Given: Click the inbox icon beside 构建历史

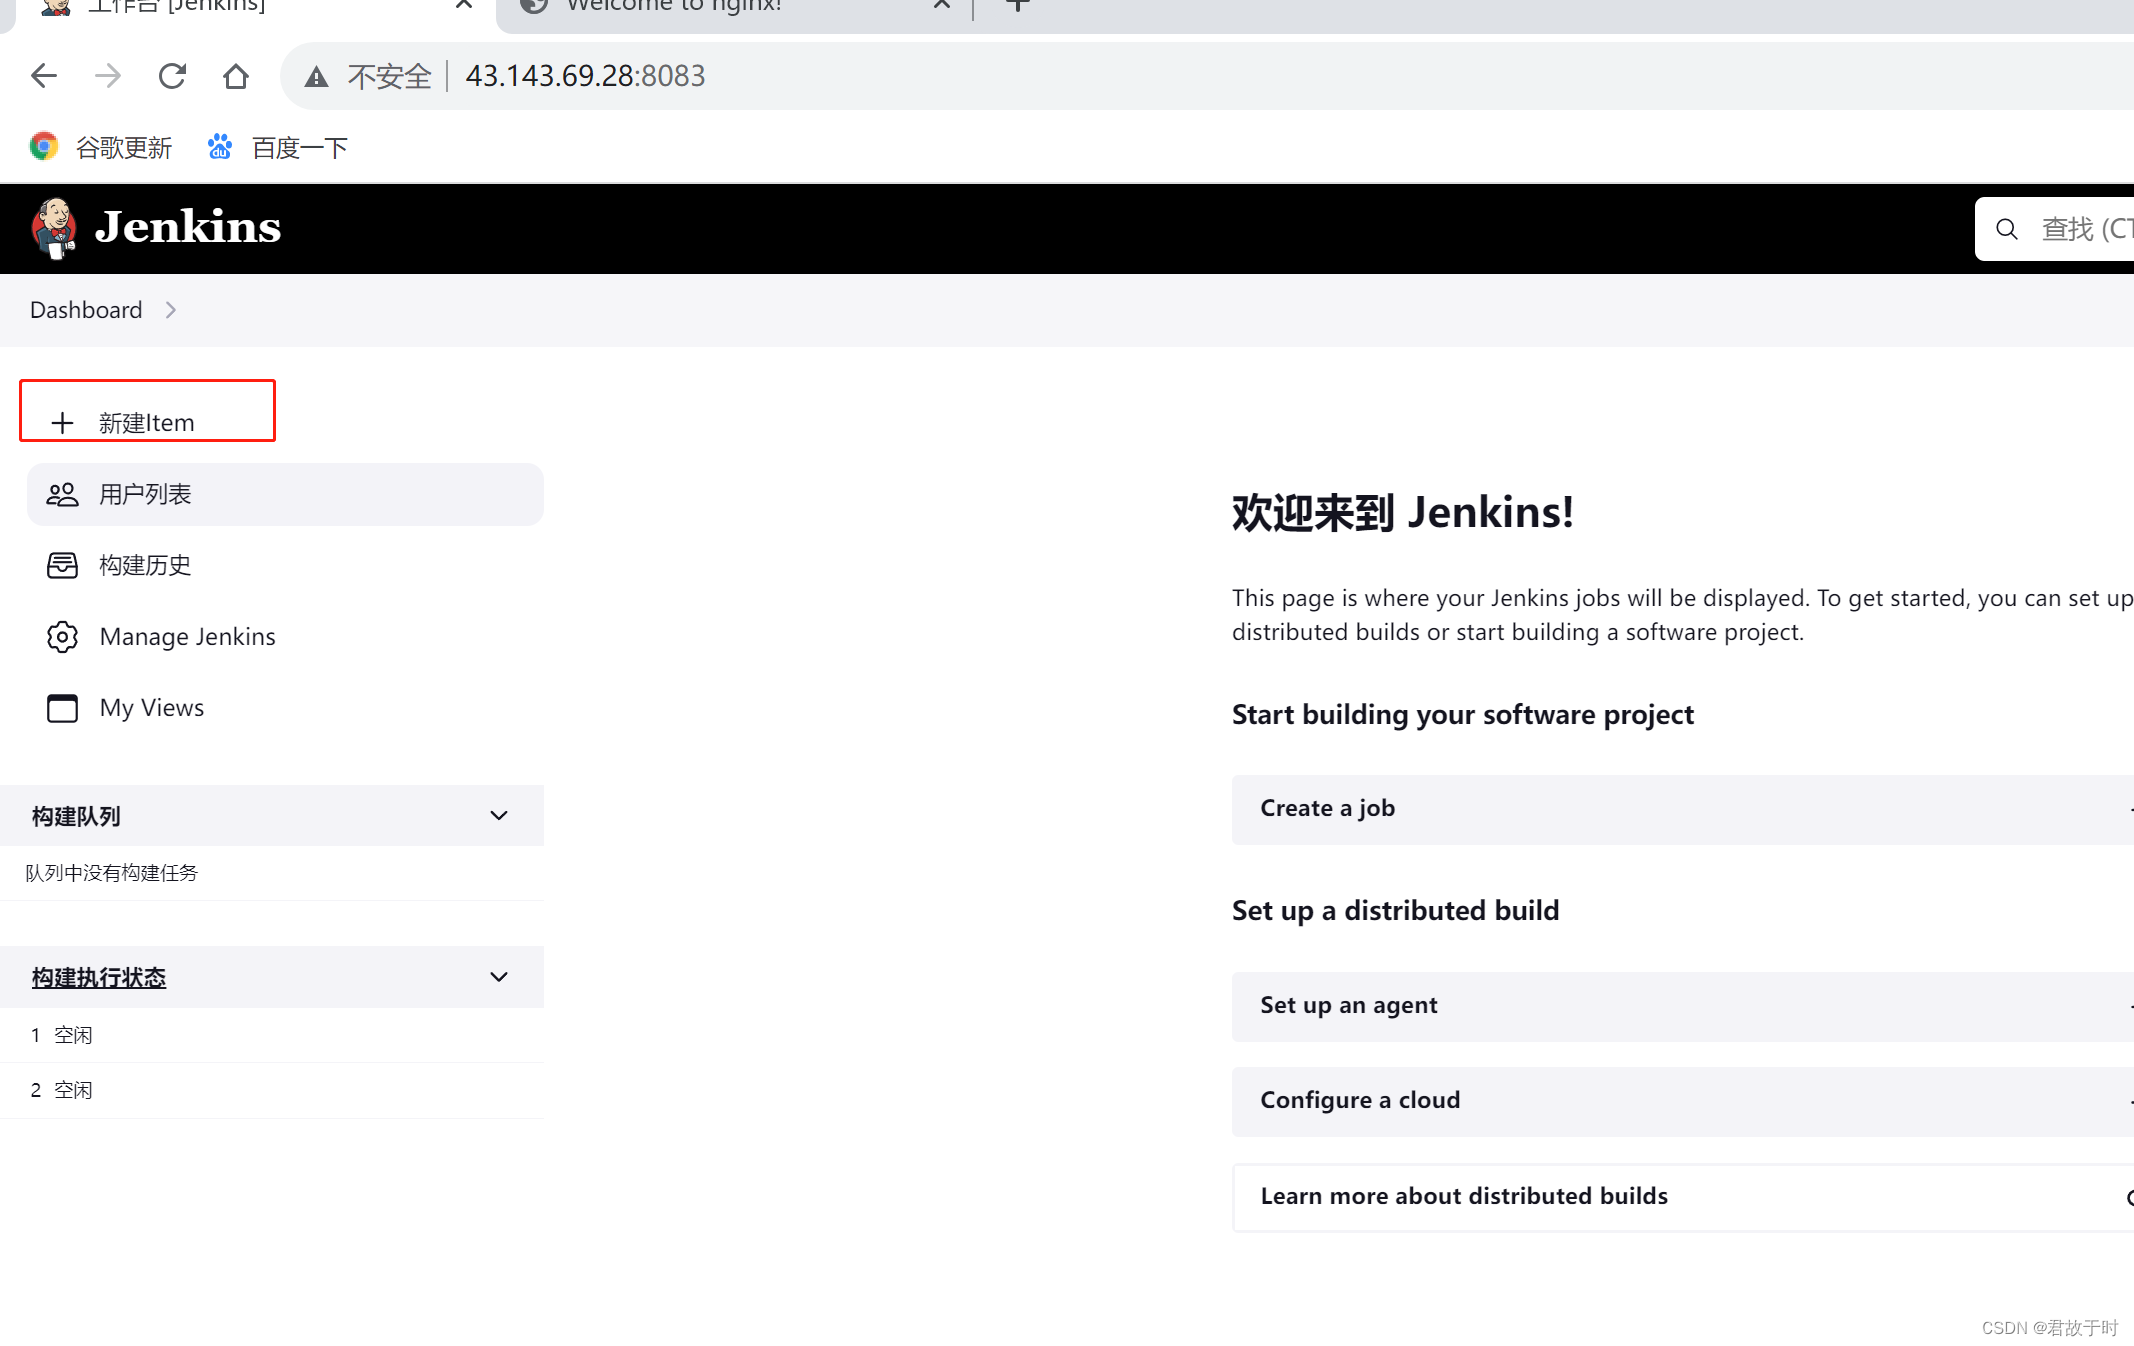Looking at the screenshot, I should (x=62, y=565).
